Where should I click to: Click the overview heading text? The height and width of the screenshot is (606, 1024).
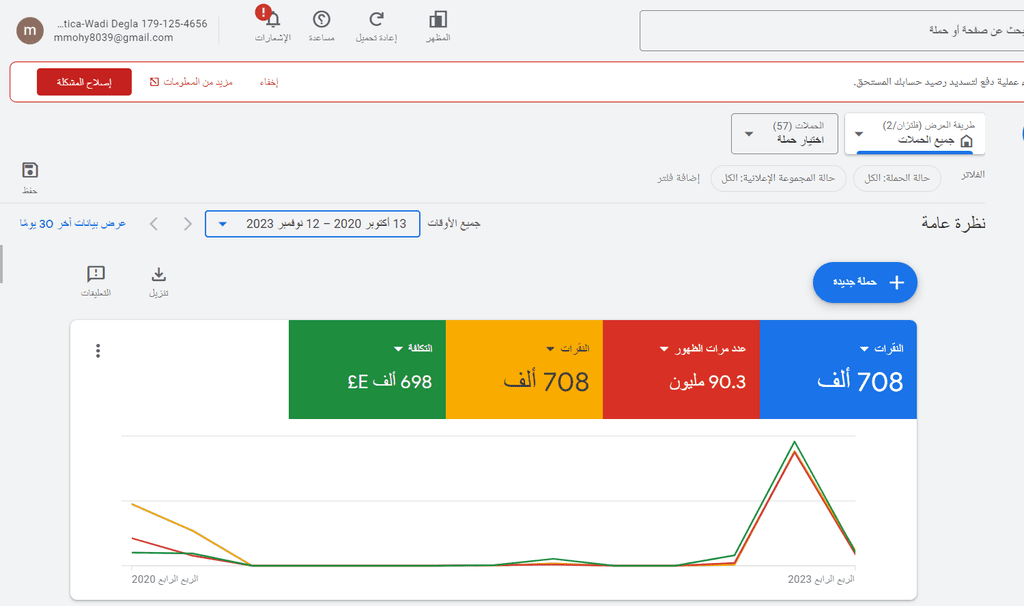click(953, 223)
